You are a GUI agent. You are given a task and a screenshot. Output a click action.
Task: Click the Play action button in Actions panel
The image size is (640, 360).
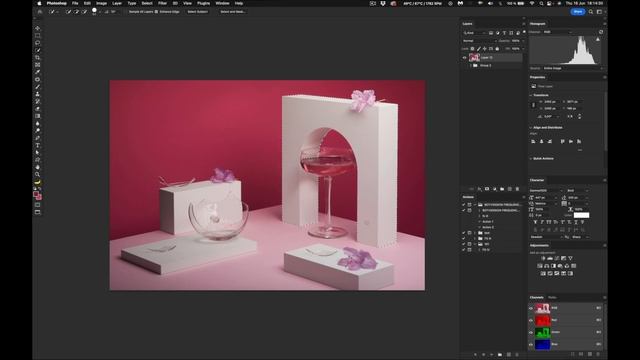[x=491, y=355]
